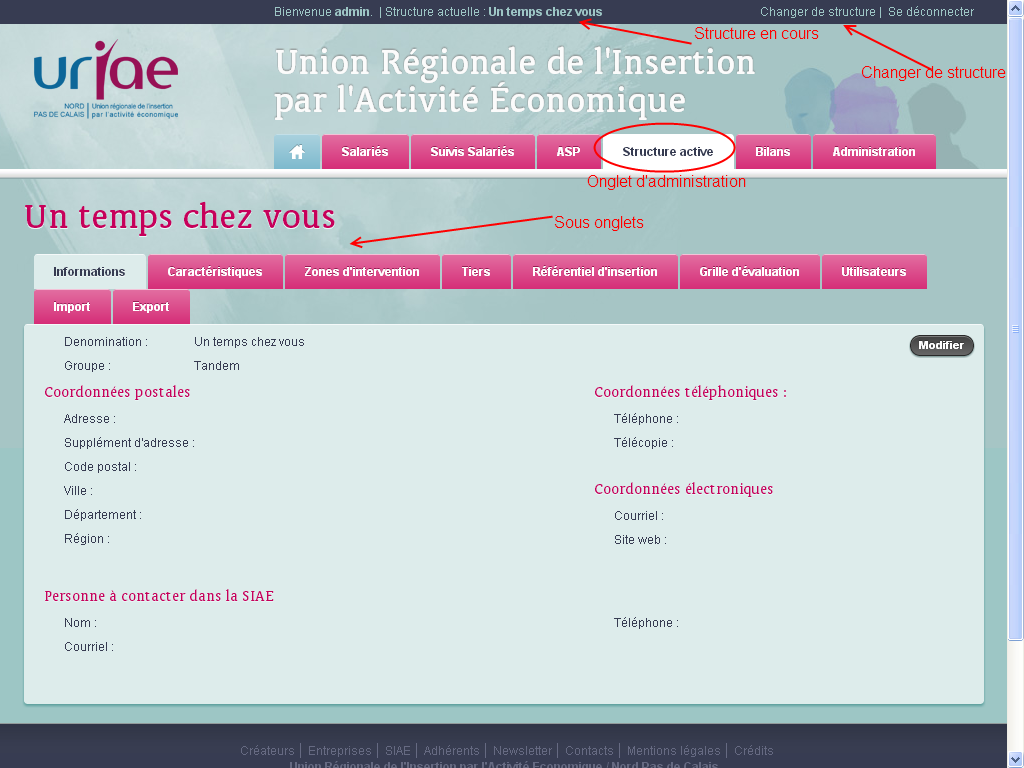Open the Import sub-tab

tap(72, 307)
